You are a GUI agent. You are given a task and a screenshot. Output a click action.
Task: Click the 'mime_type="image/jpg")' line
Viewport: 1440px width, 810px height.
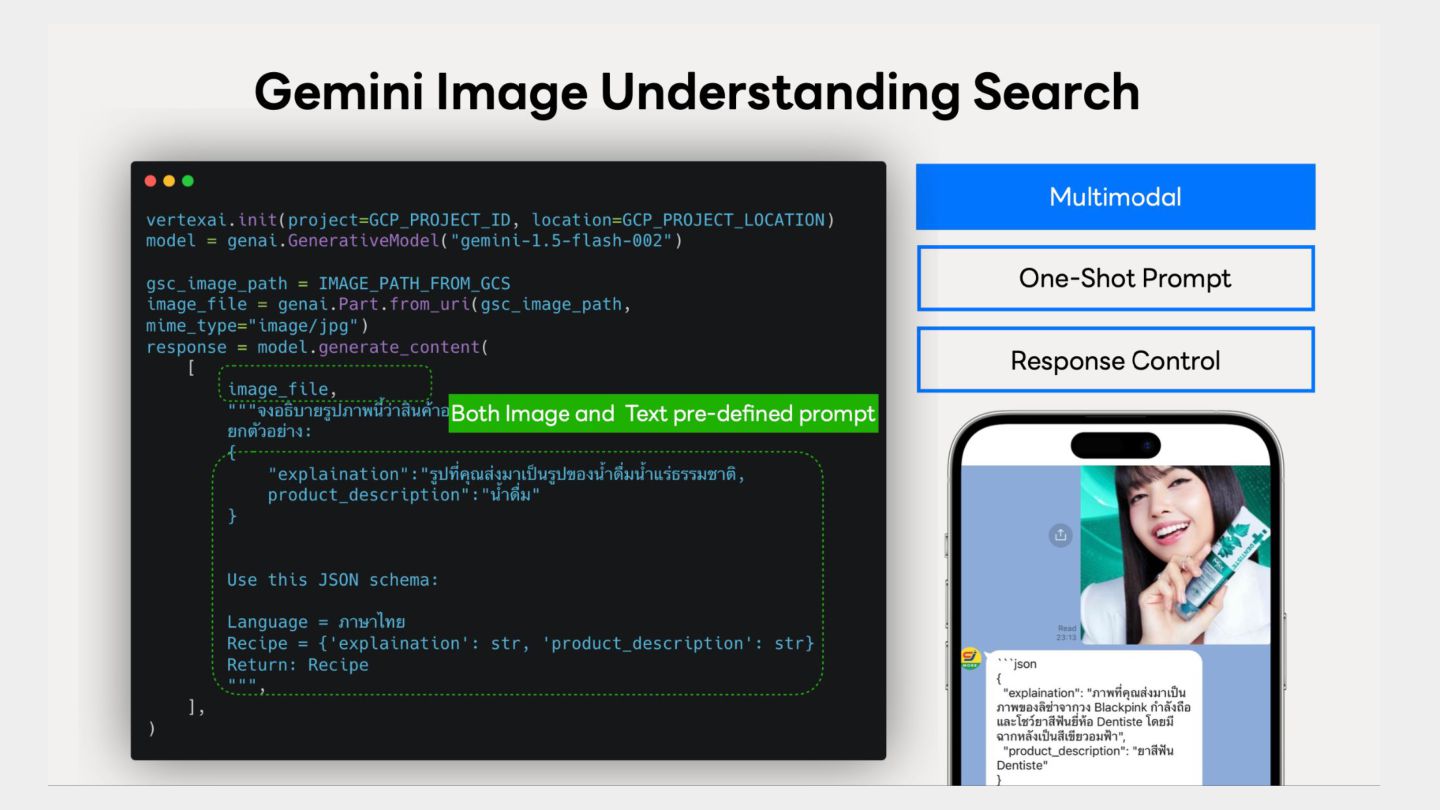(x=258, y=326)
